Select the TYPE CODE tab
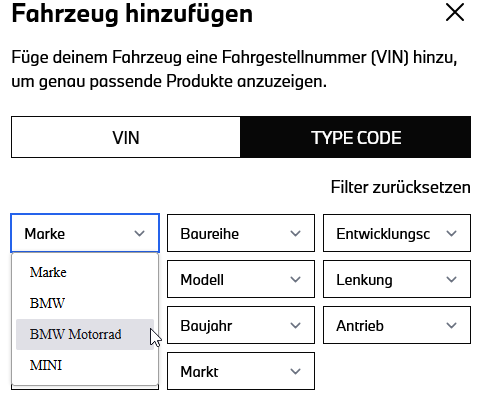 pyautogui.click(x=356, y=137)
